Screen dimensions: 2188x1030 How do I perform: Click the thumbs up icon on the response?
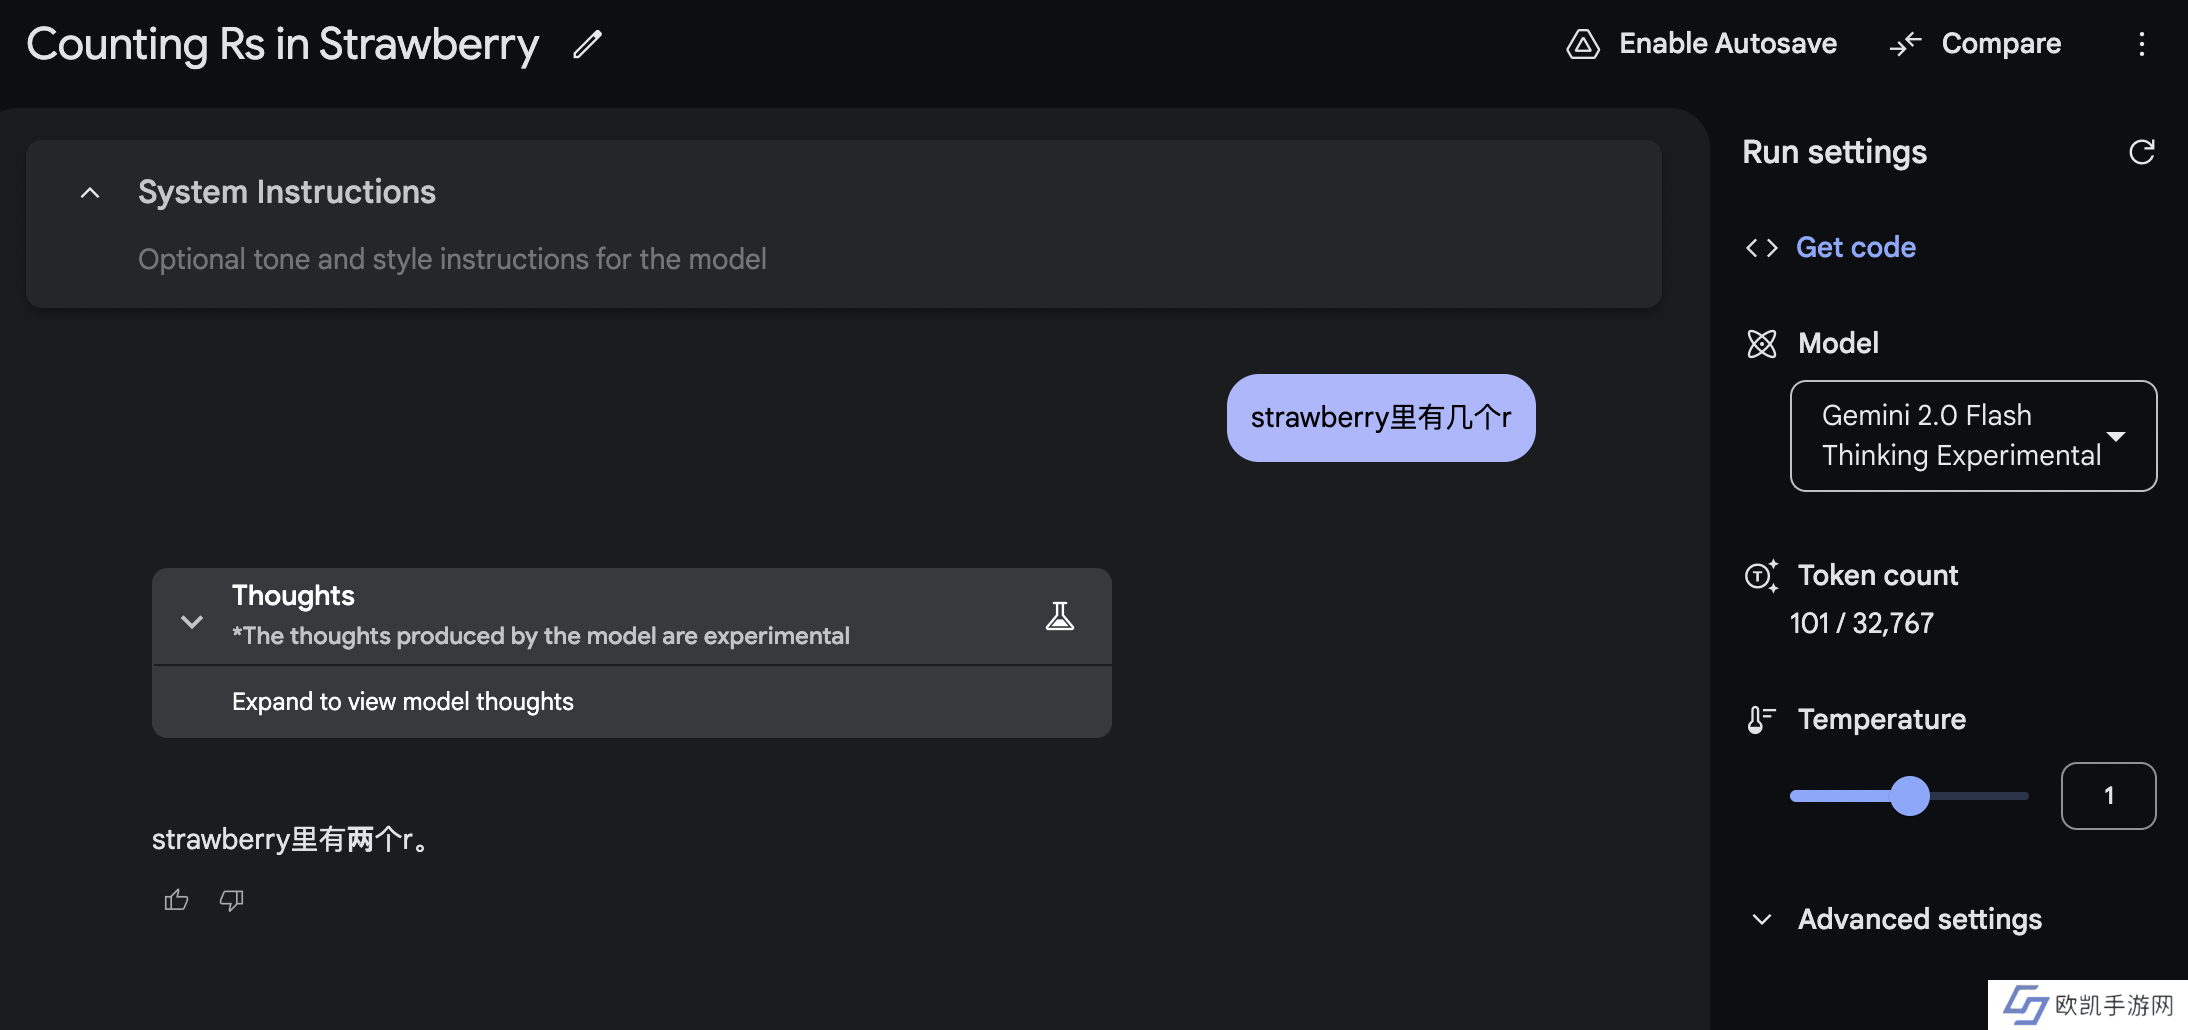(177, 900)
